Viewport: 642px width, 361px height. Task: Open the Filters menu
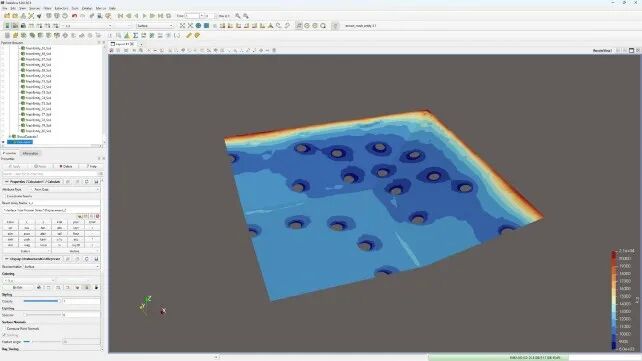coord(47,8)
